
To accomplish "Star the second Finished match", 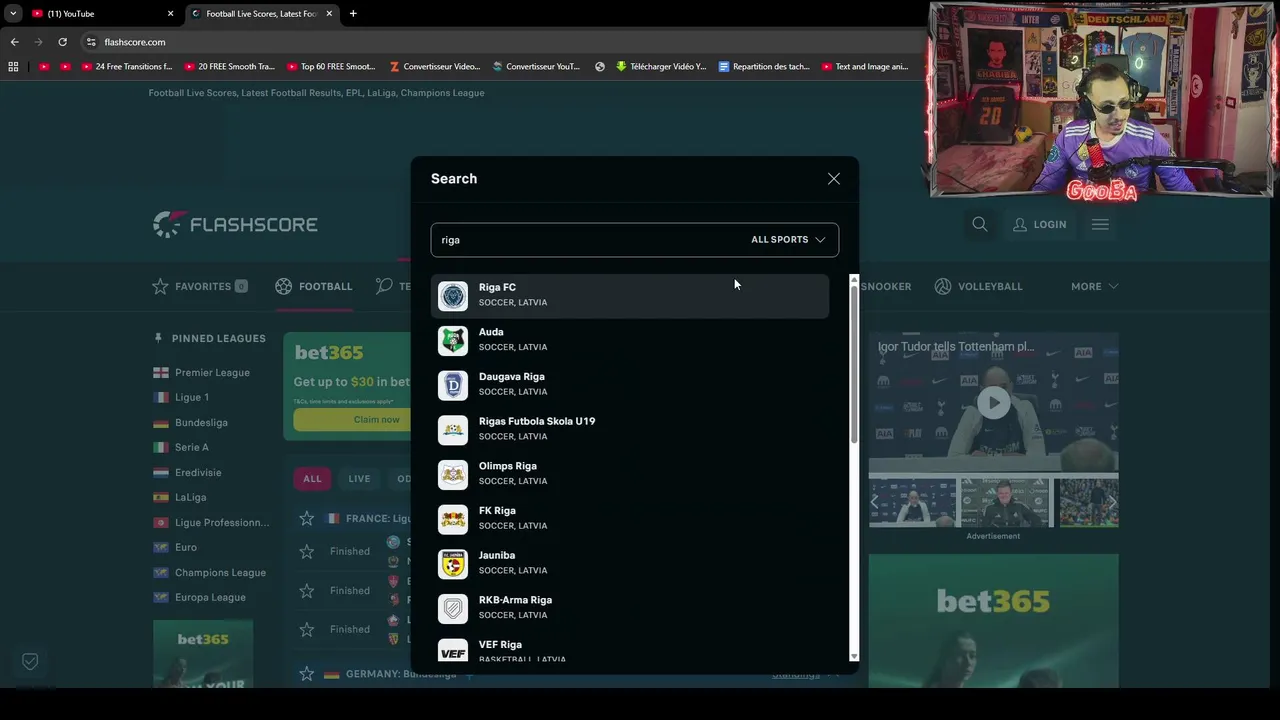I will [x=307, y=591].
